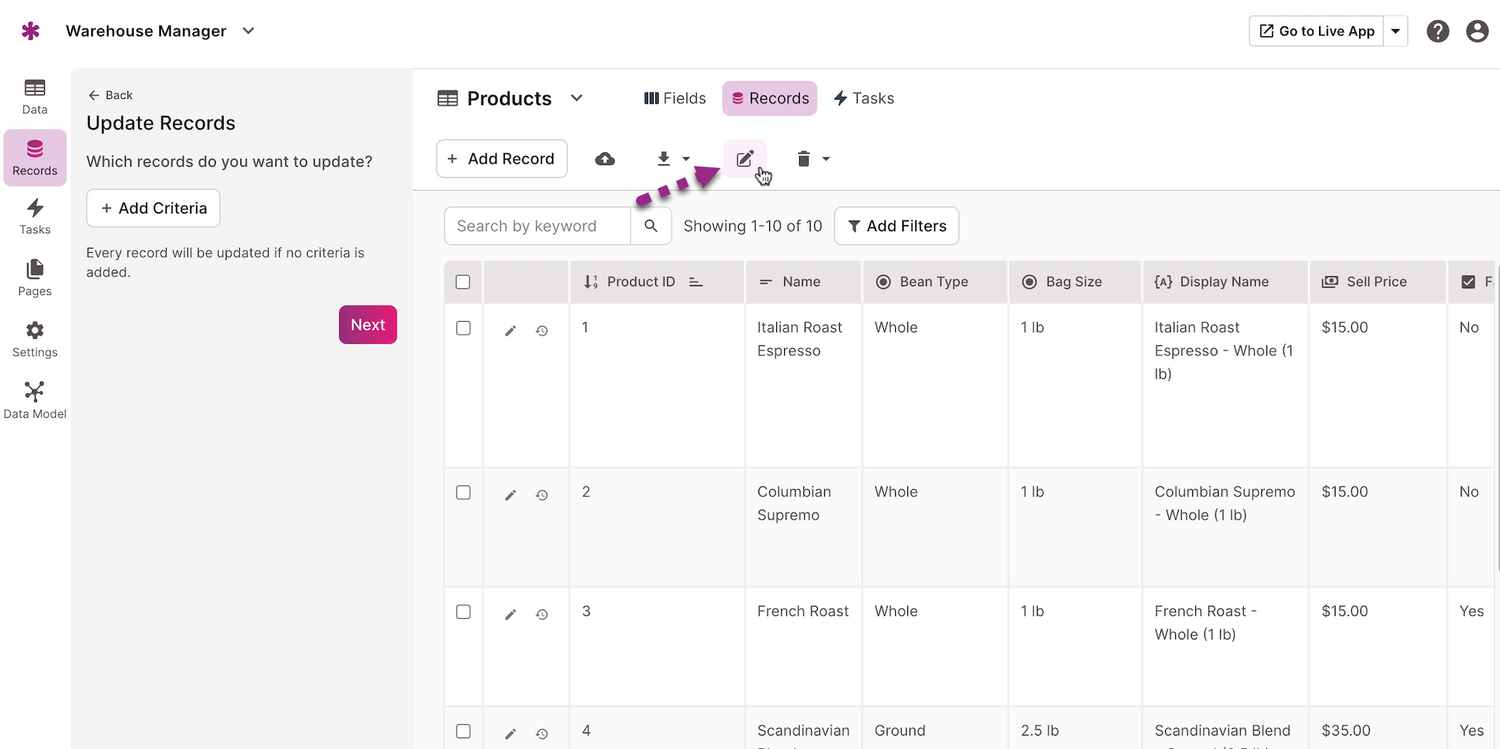1500x749 pixels.
Task: Open Settings gear in the sidebar
Action: tap(35, 339)
